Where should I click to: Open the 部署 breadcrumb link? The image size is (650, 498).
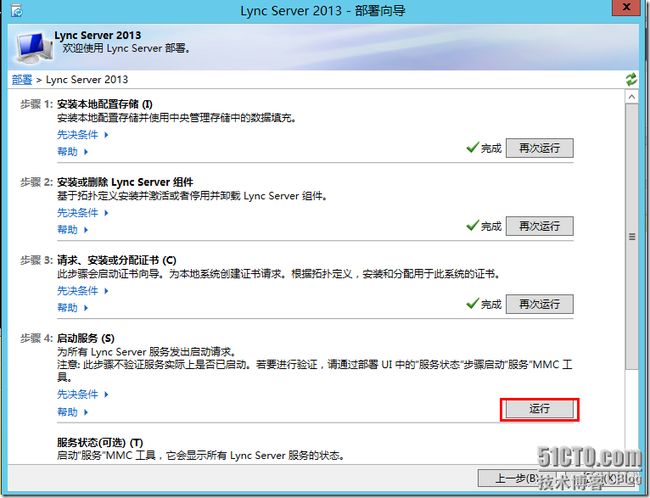click(22, 79)
